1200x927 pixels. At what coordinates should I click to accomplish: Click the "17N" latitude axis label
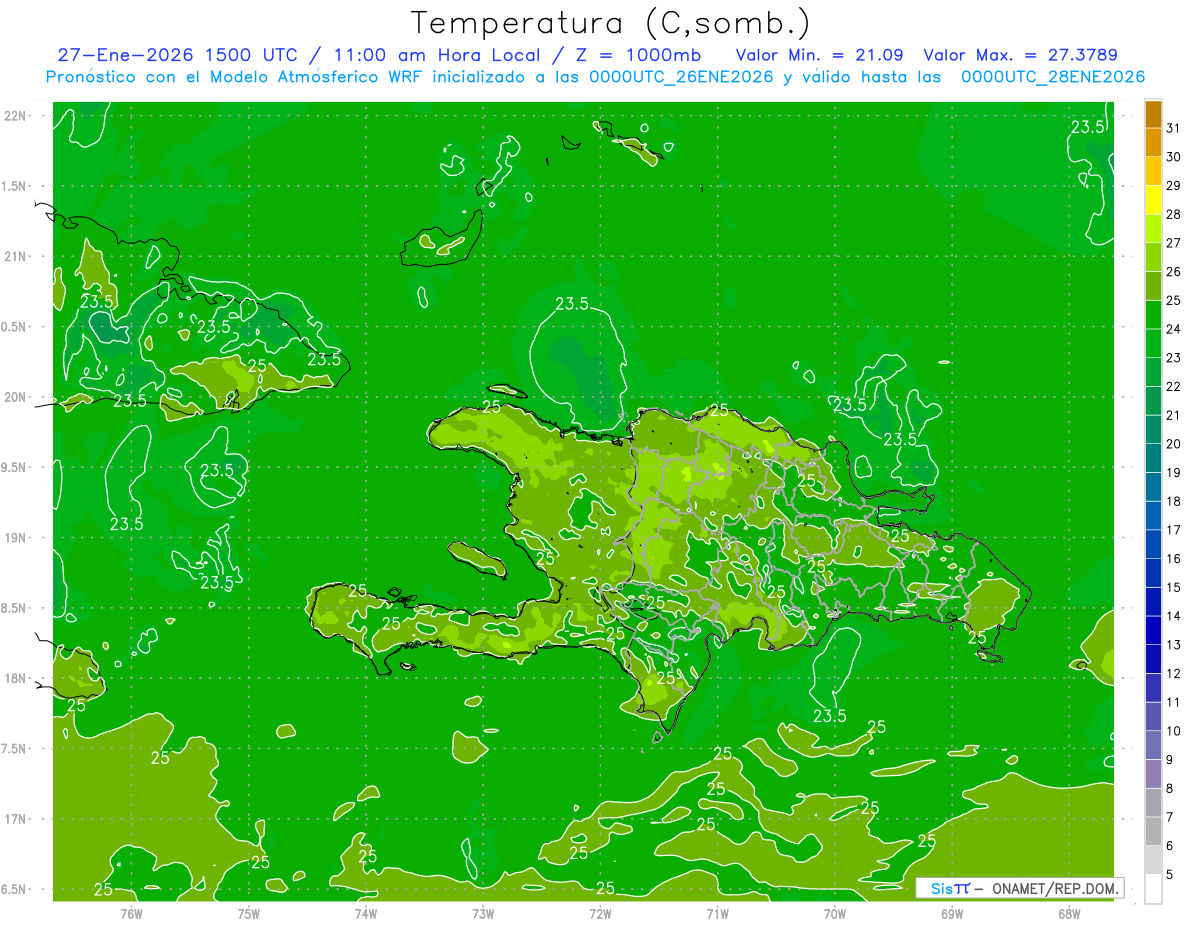(16, 819)
